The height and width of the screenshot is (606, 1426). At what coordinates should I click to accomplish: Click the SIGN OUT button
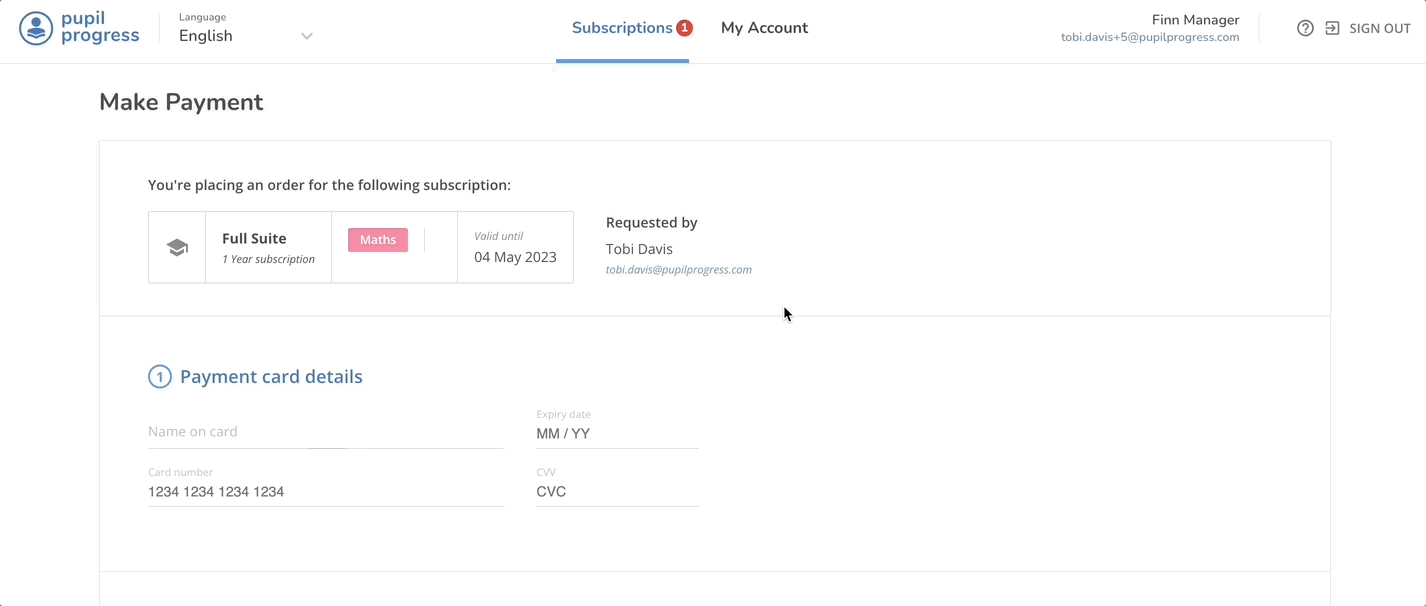pyautogui.click(x=1379, y=28)
